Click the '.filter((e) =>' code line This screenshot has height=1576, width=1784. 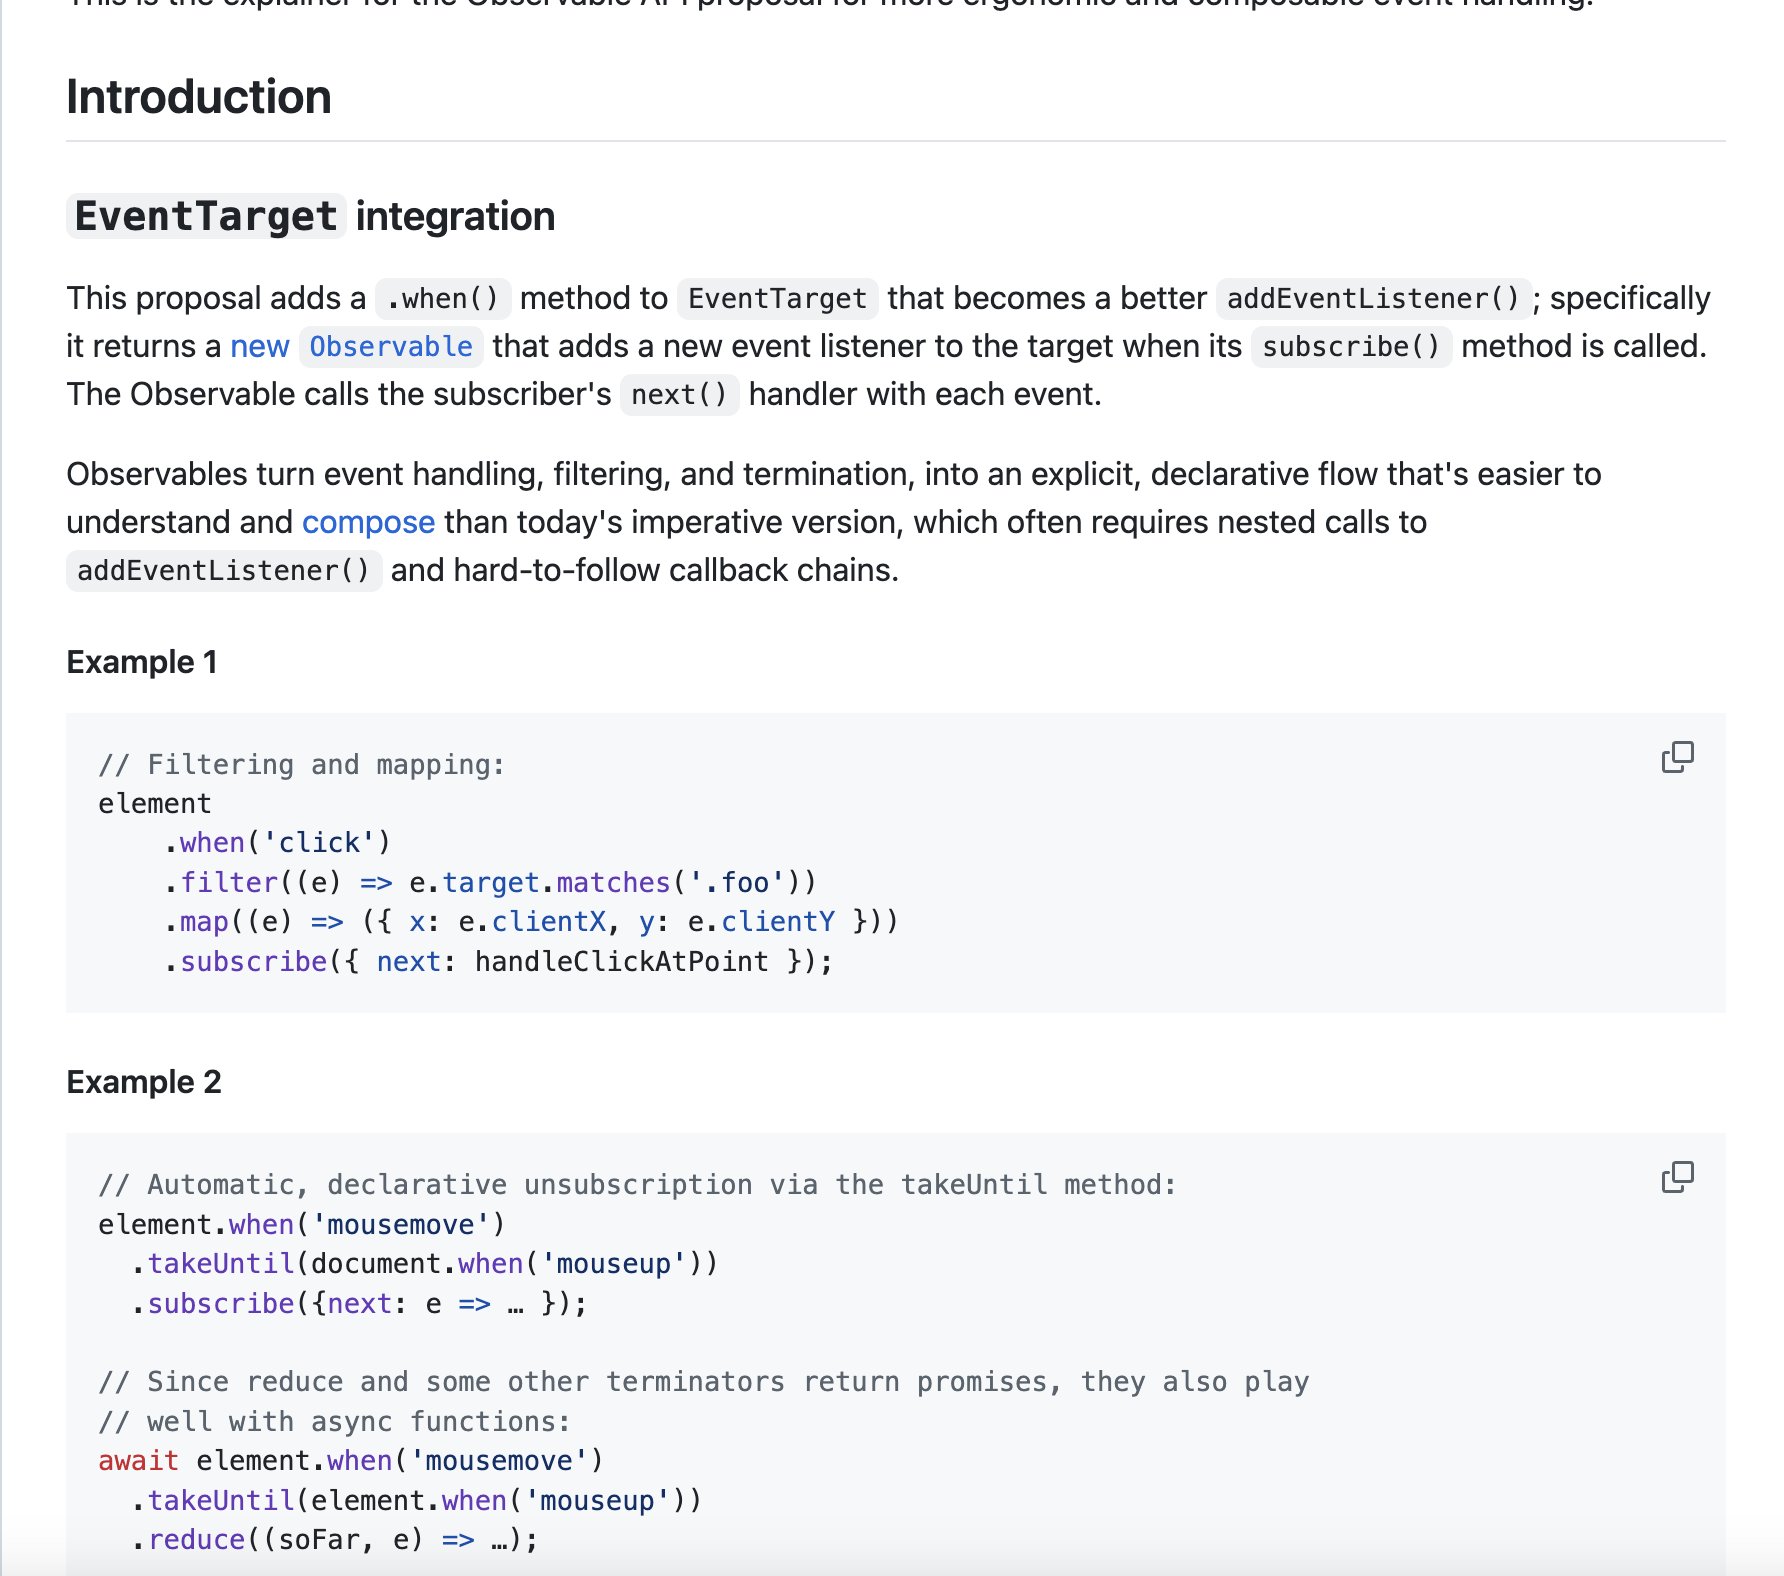490,882
